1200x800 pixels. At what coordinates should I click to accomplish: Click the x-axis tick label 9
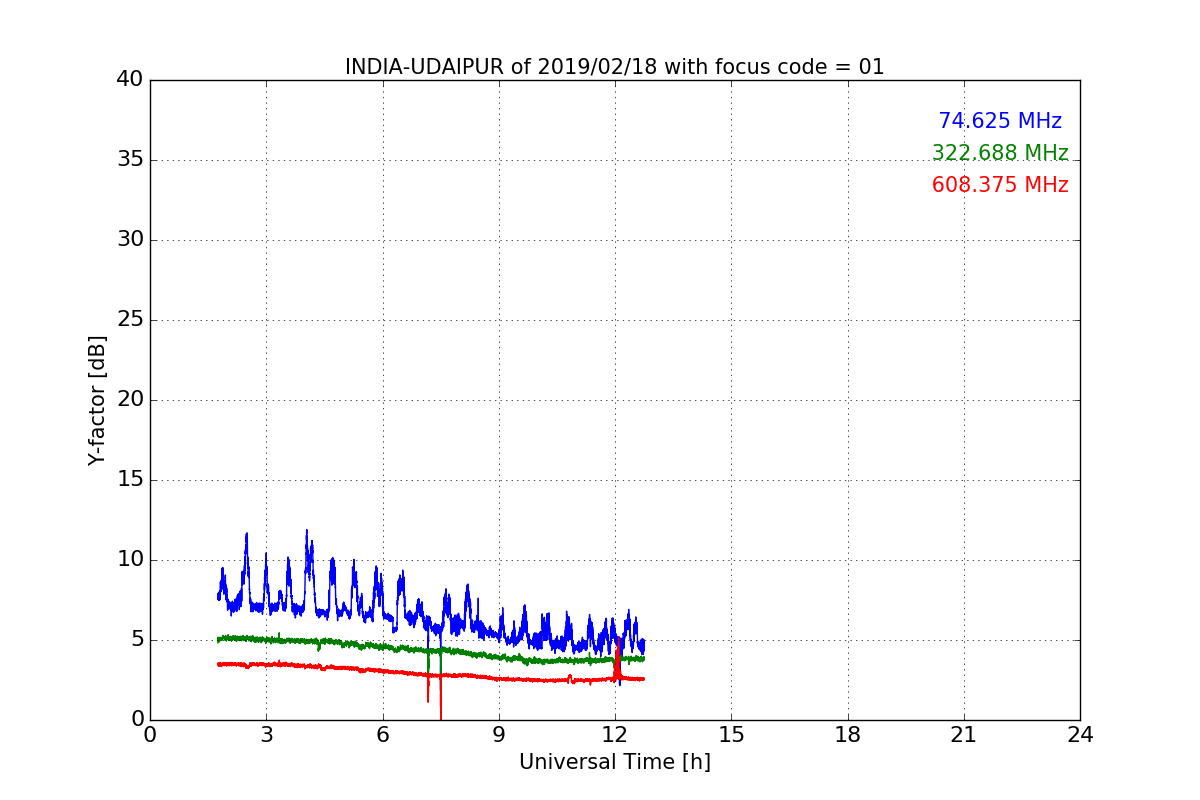499,735
